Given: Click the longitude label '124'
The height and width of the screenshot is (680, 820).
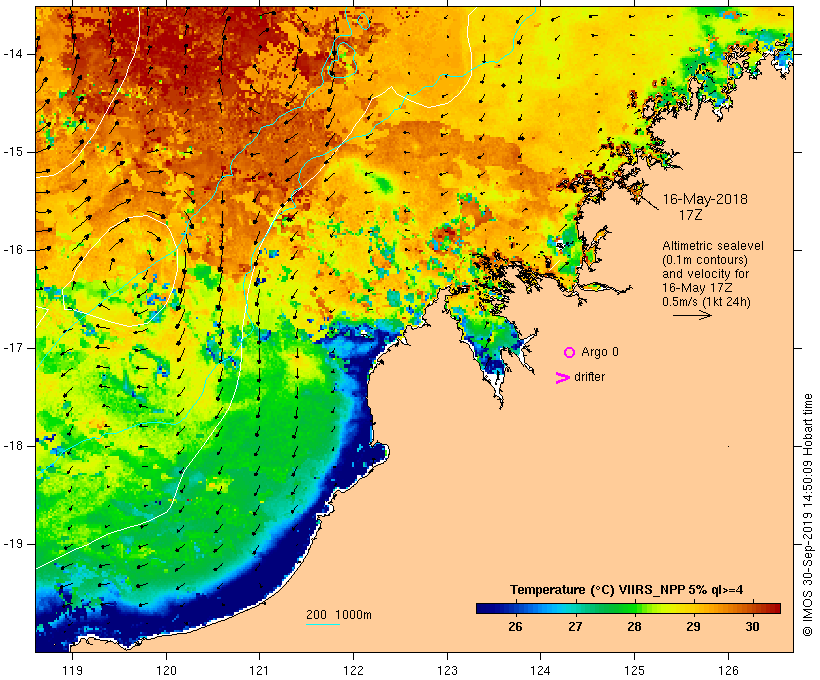Looking at the screenshot, I should tap(540, 671).
